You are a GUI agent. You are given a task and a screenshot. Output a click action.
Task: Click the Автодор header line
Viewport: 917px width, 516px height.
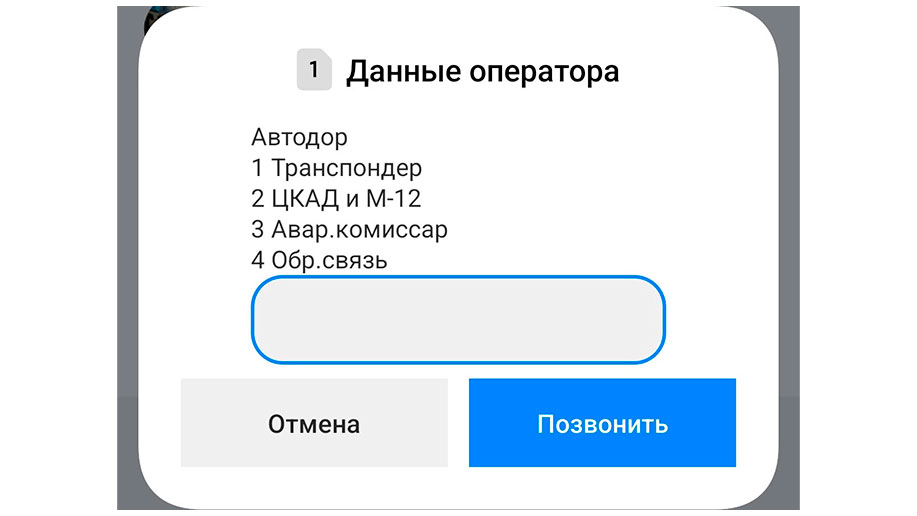pos(299,137)
